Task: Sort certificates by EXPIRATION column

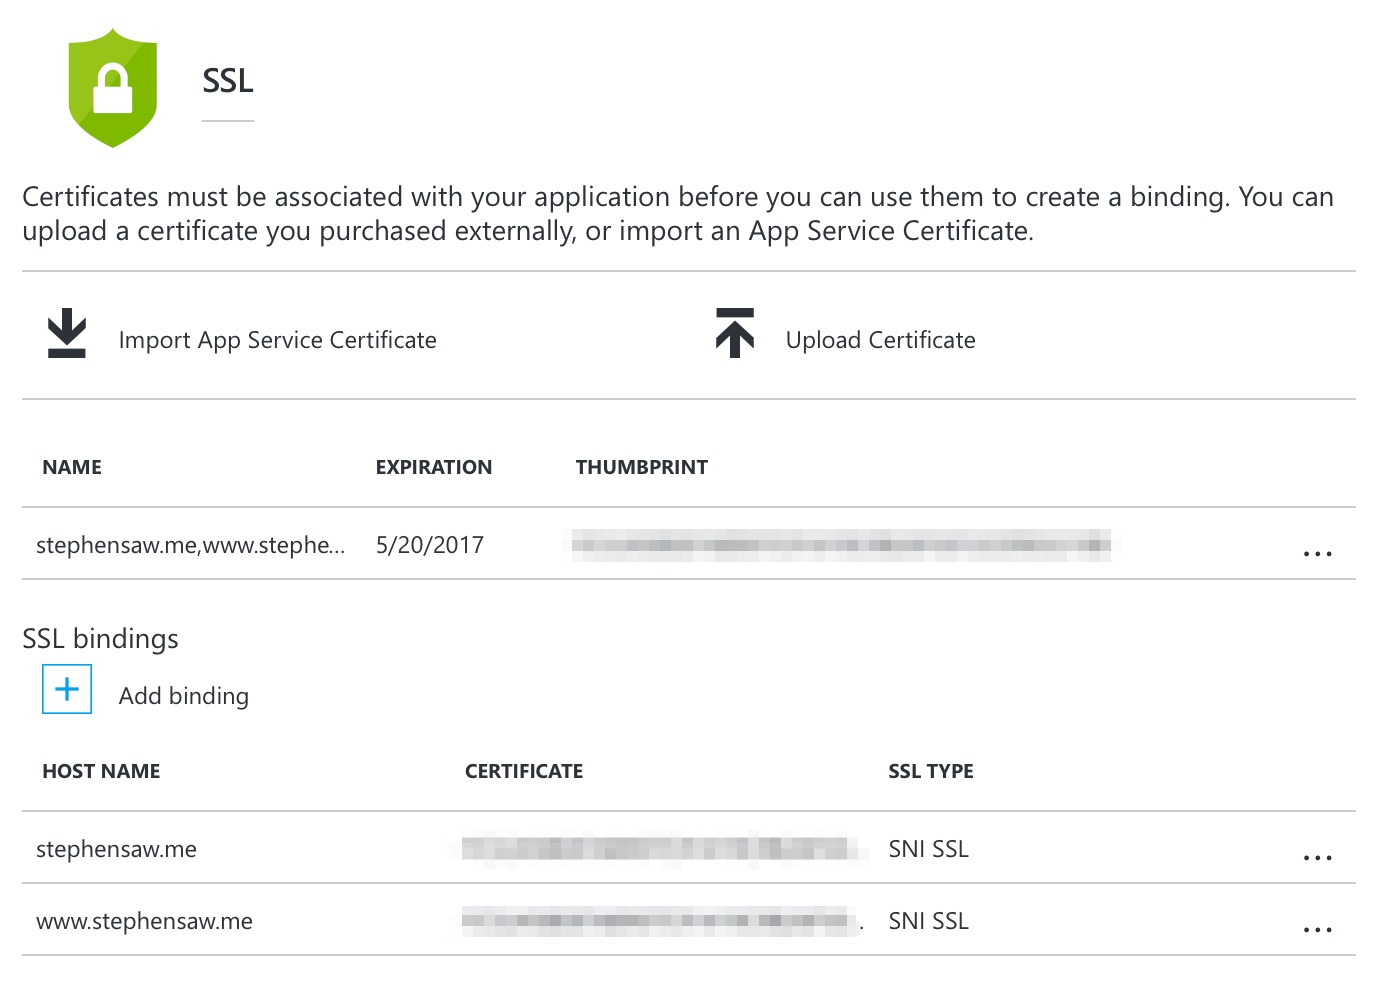Action: tap(434, 466)
